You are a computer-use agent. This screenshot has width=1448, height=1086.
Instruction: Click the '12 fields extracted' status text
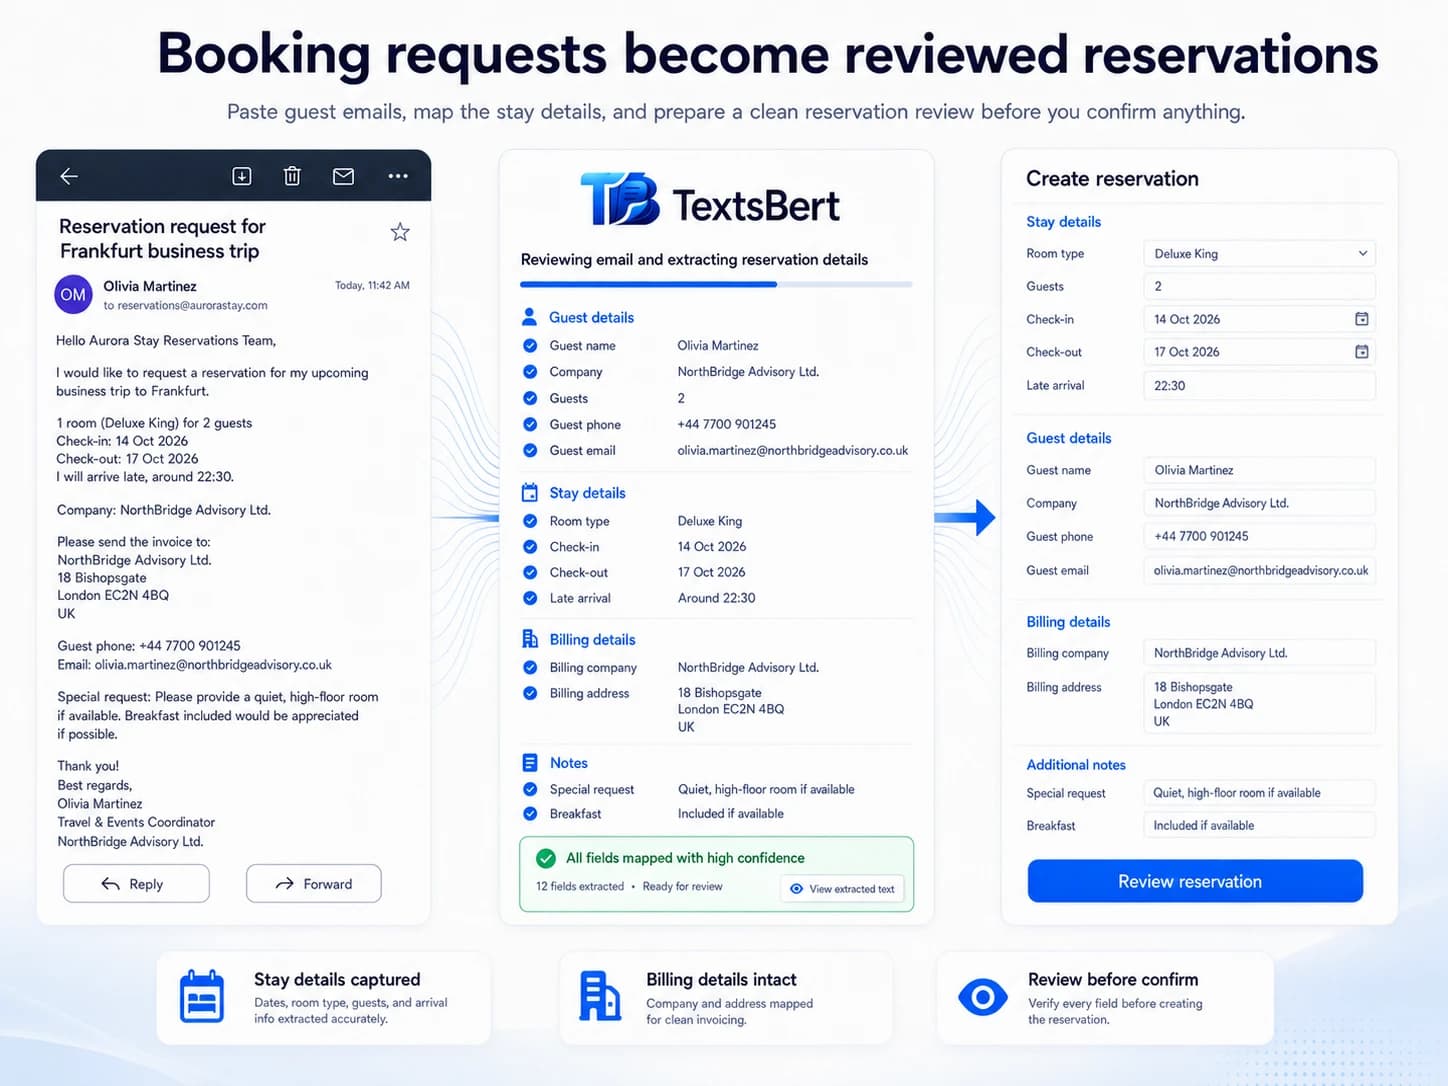580,886
